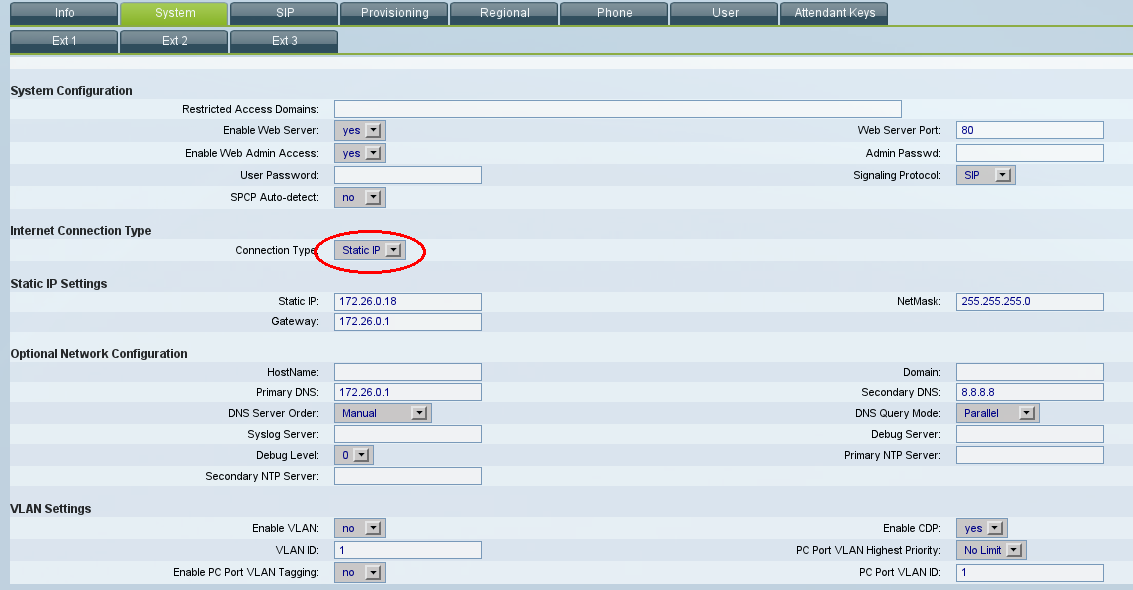This screenshot has height=590, width=1133.
Task: Switch to the SIP tab
Action: point(284,13)
